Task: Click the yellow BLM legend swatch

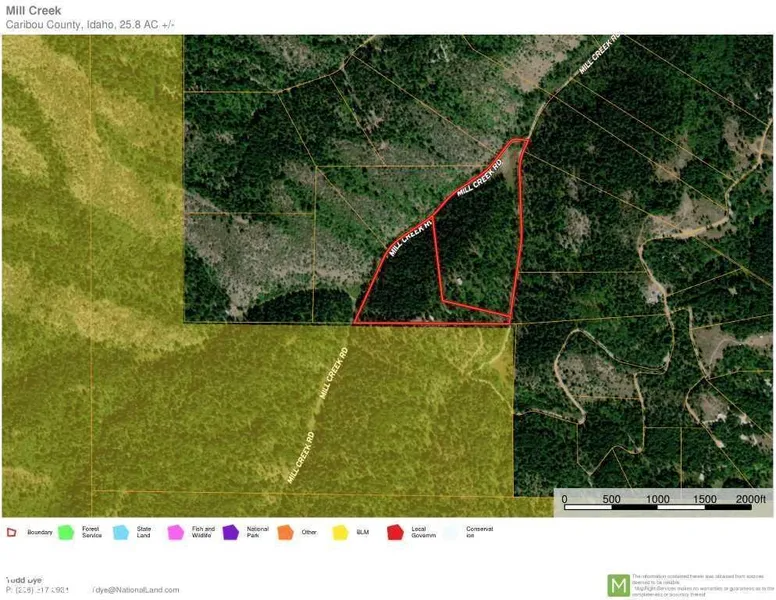Action: click(340, 532)
